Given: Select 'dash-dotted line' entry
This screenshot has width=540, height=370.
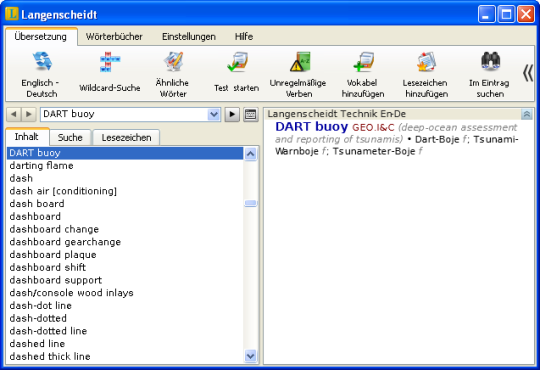Looking at the screenshot, I should click(x=125, y=331).
